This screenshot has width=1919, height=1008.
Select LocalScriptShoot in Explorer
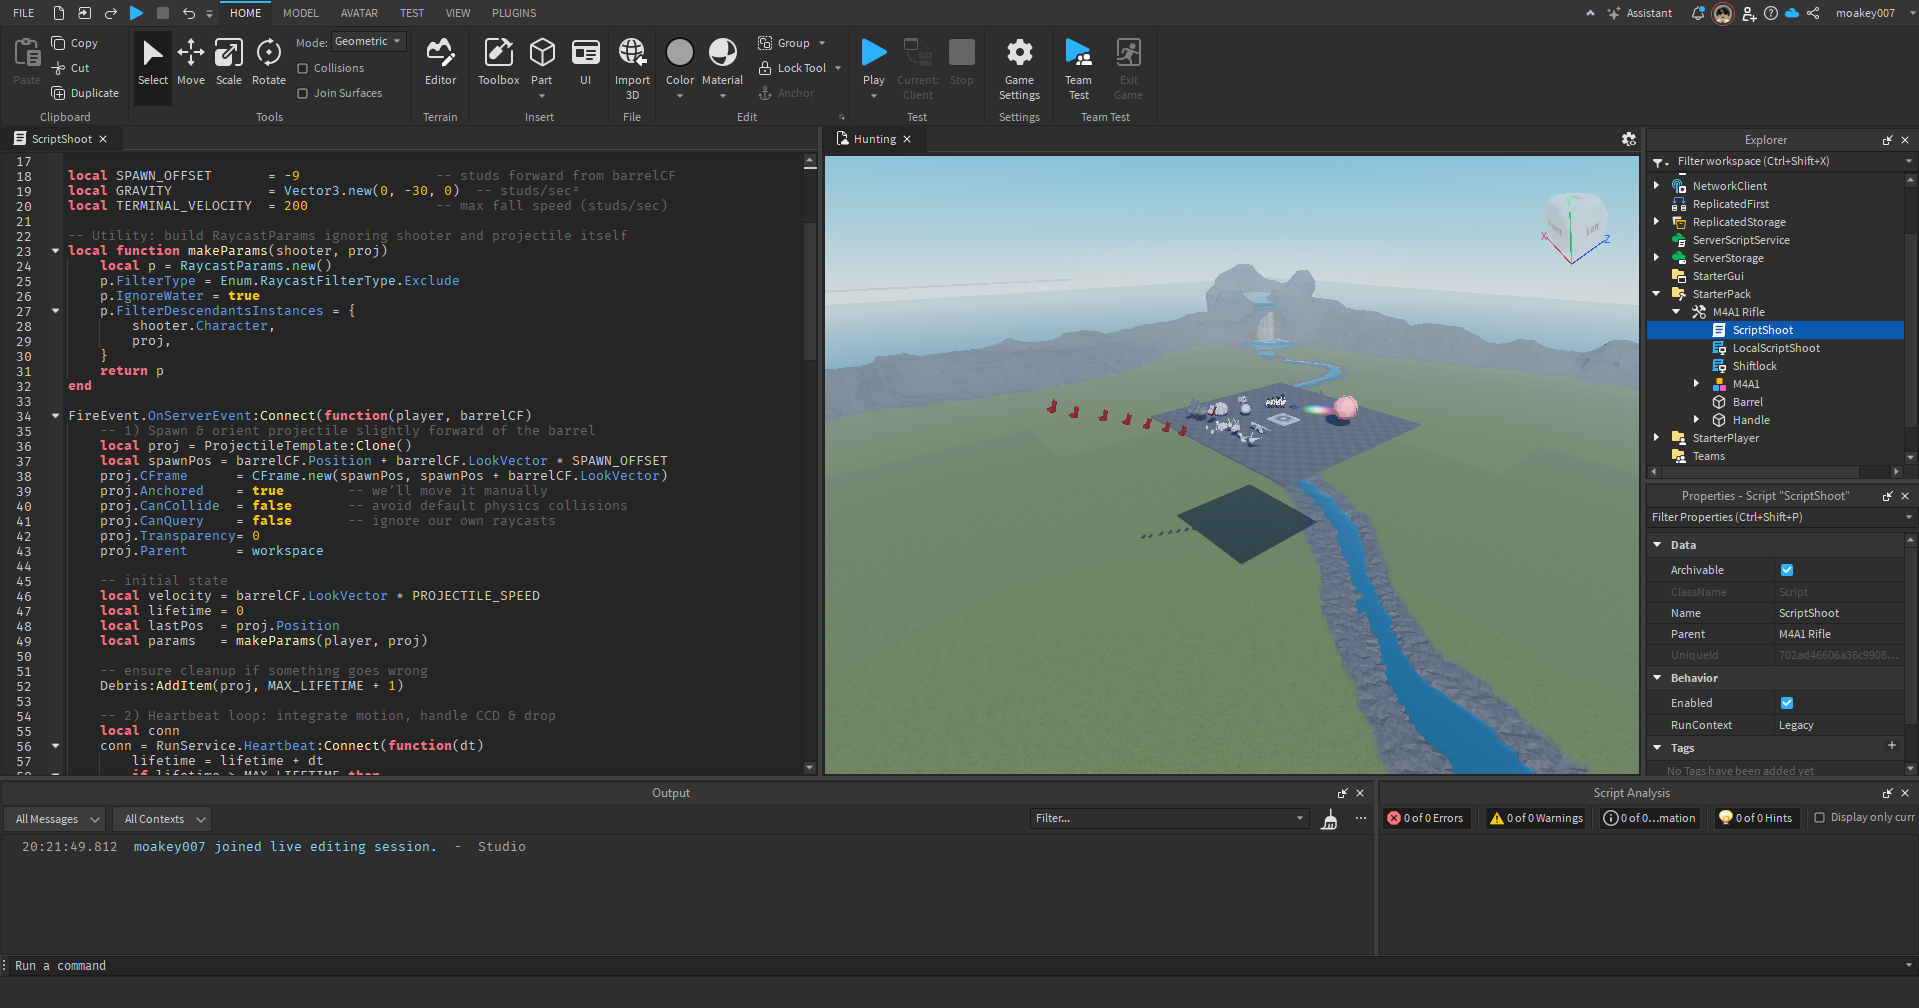pyautogui.click(x=1776, y=348)
